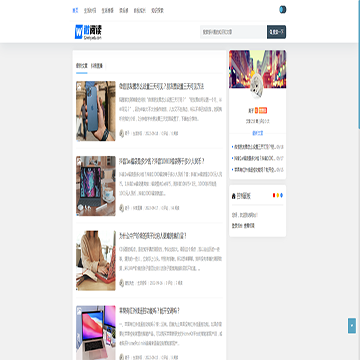The width and height of the screenshot is (360, 360).
Task: Click the red dot in control panel widget
Action: tap(274, 195)
